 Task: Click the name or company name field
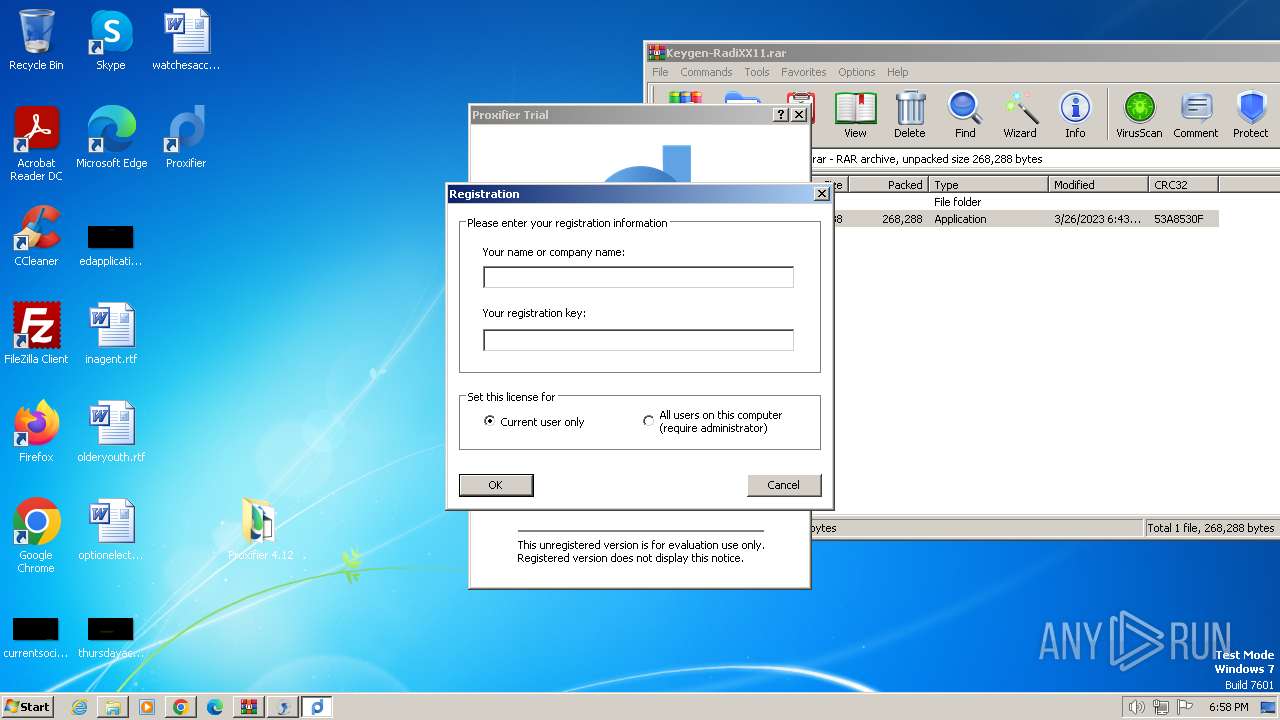click(x=638, y=277)
